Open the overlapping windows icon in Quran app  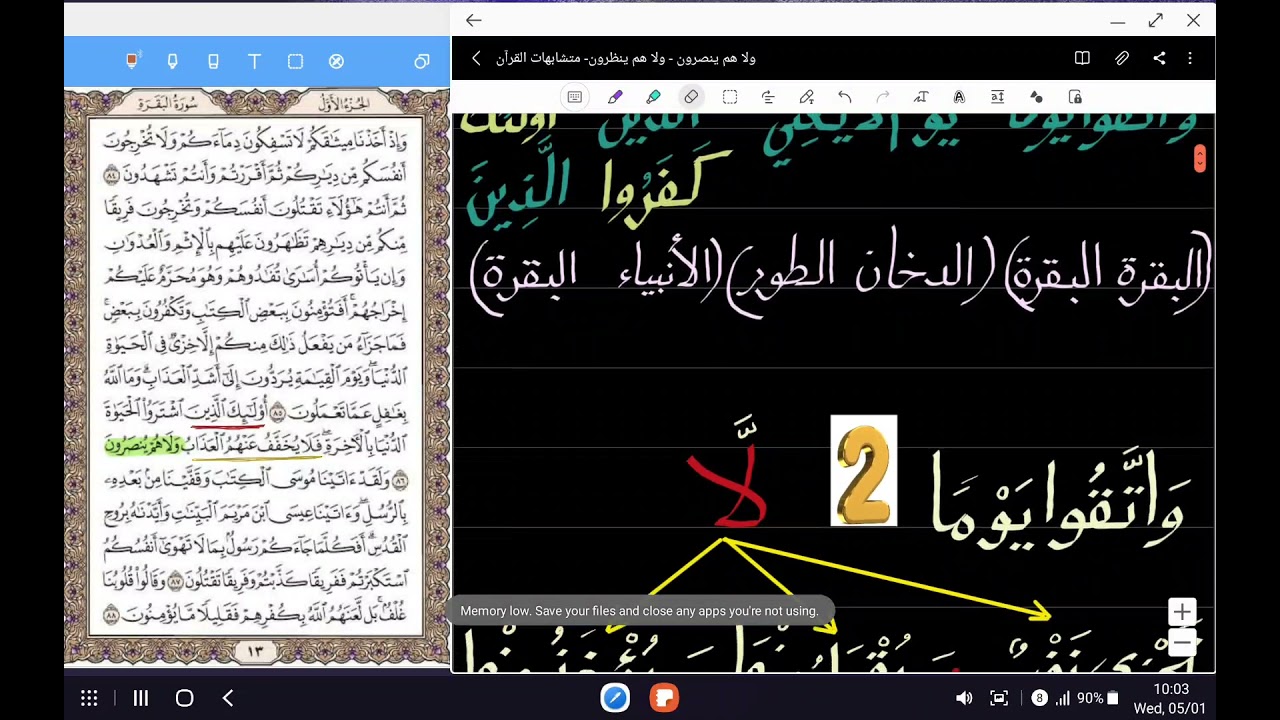pos(421,62)
